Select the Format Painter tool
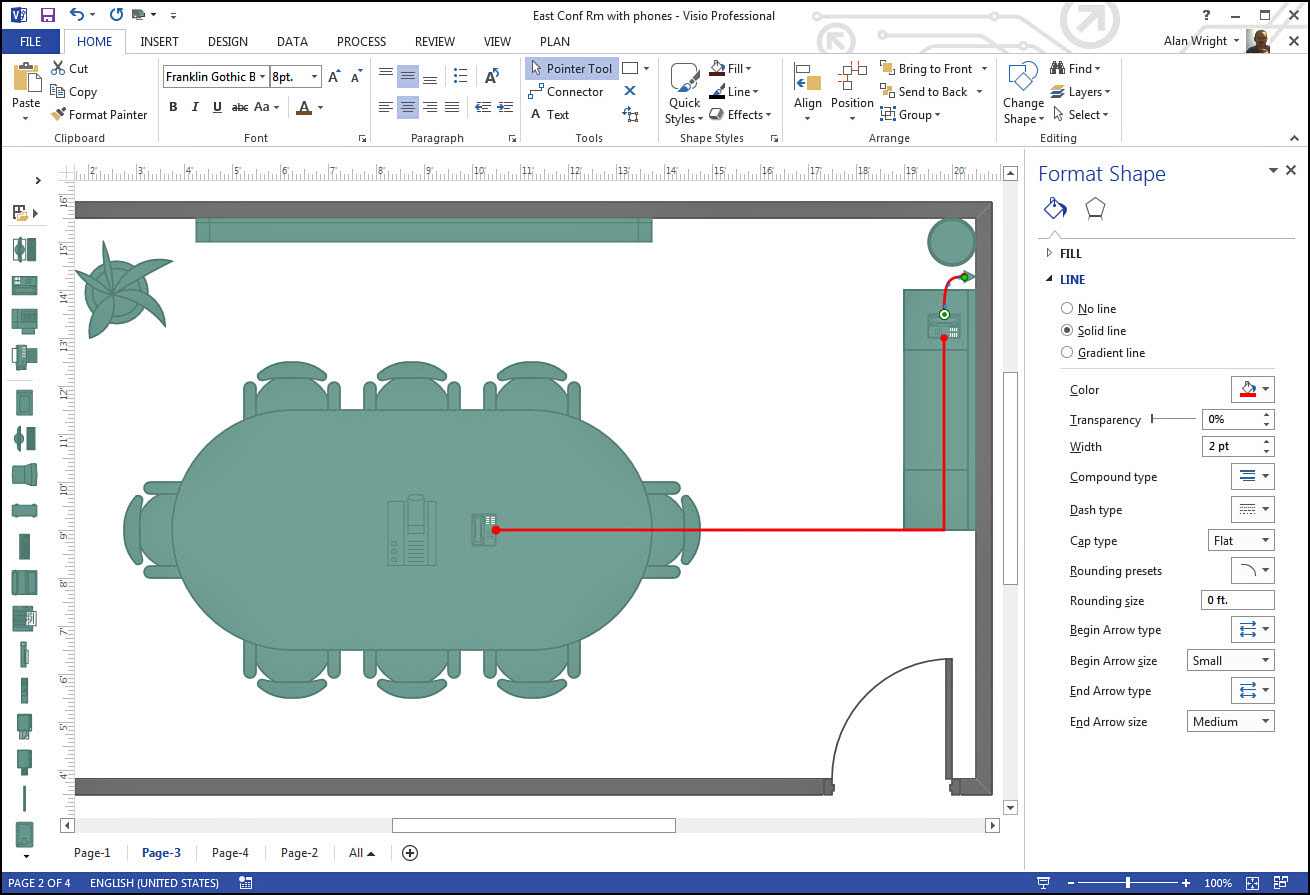 click(x=98, y=114)
